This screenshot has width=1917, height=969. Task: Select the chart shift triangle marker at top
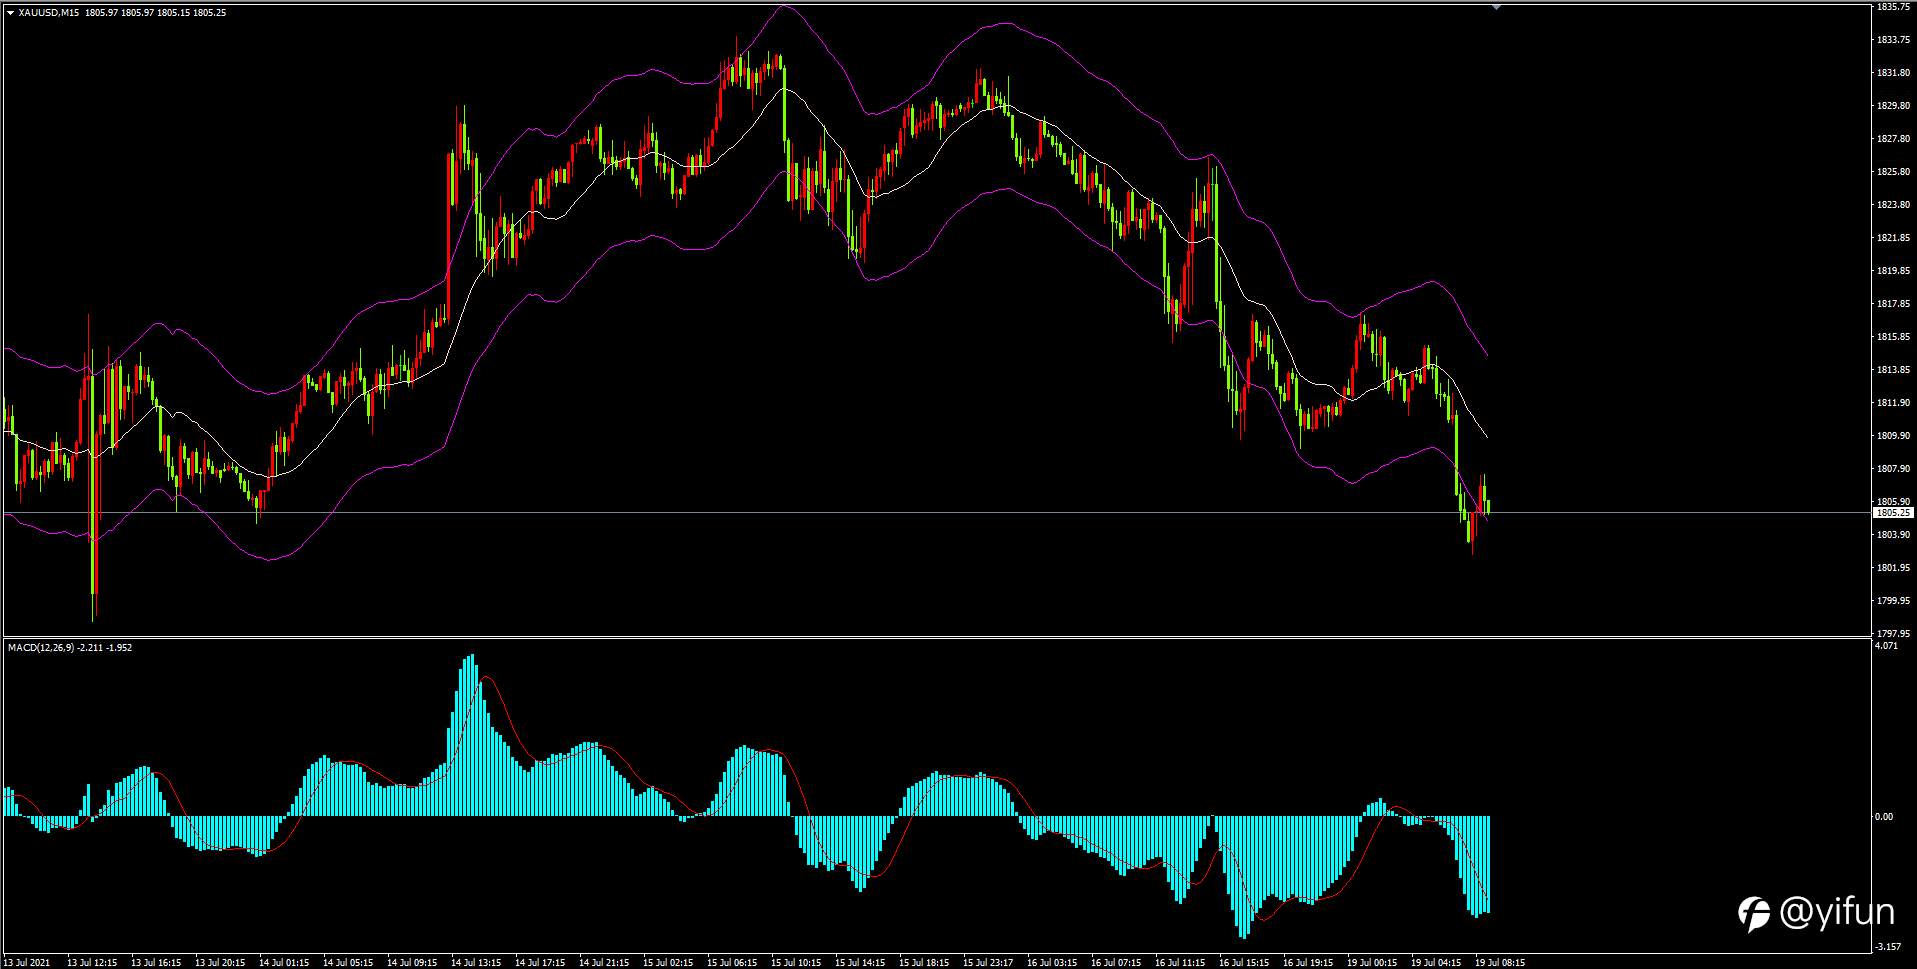1496,6
